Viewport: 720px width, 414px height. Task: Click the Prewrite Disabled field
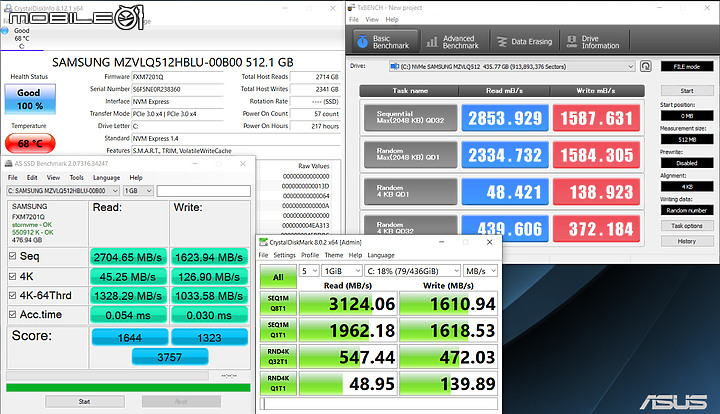pos(687,163)
